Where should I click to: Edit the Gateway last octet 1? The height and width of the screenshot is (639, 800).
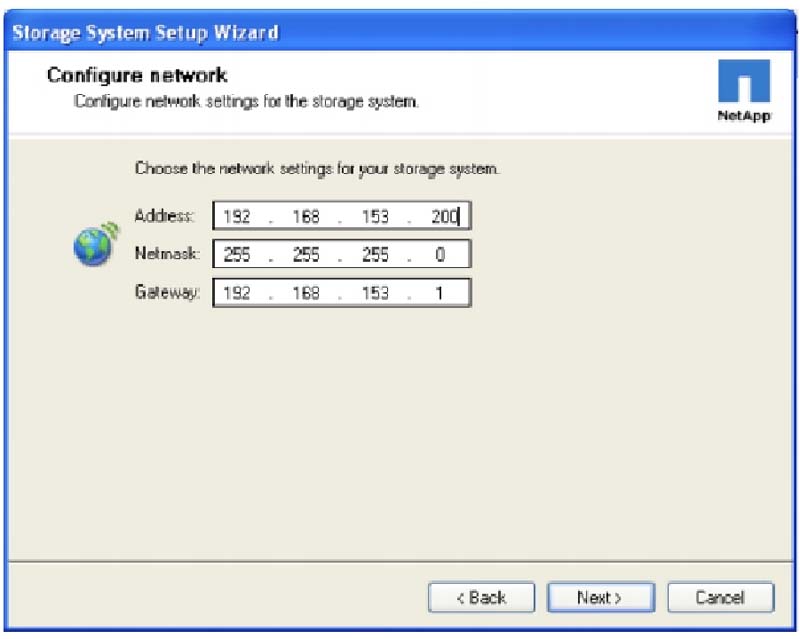coord(439,293)
